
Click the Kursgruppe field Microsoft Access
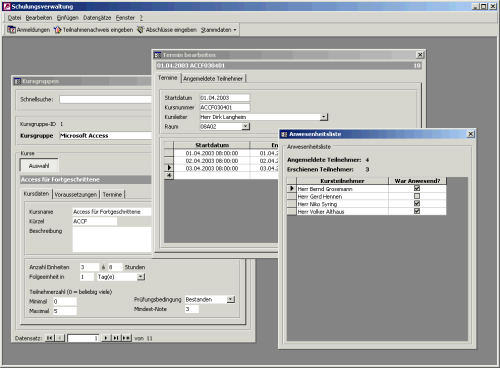click(x=105, y=136)
